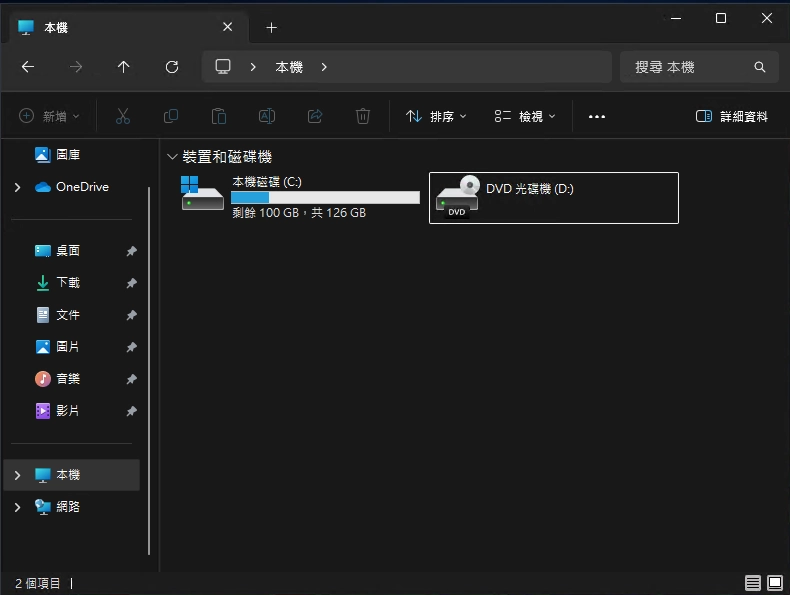Viewport: 790px width, 595px height.
Task: Close the 本機 tab
Action: [x=228, y=27]
